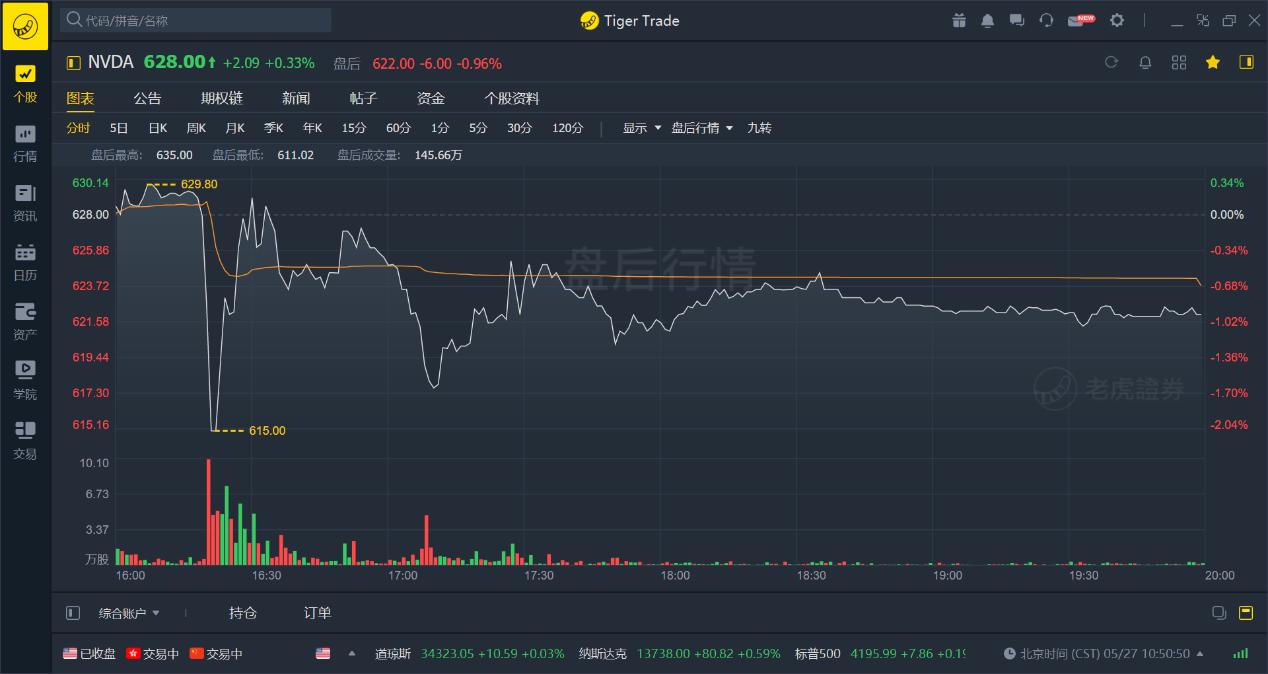Set a price alert with the bell icon beside NVDA

pyautogui.click(x=1145, y=62)
